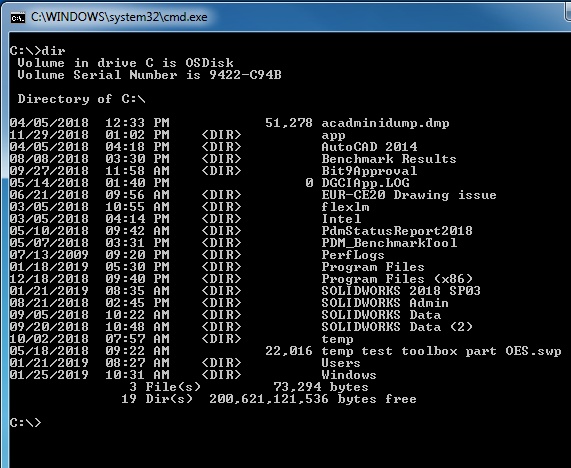Select the acadminidump.dmp file name

385,123
